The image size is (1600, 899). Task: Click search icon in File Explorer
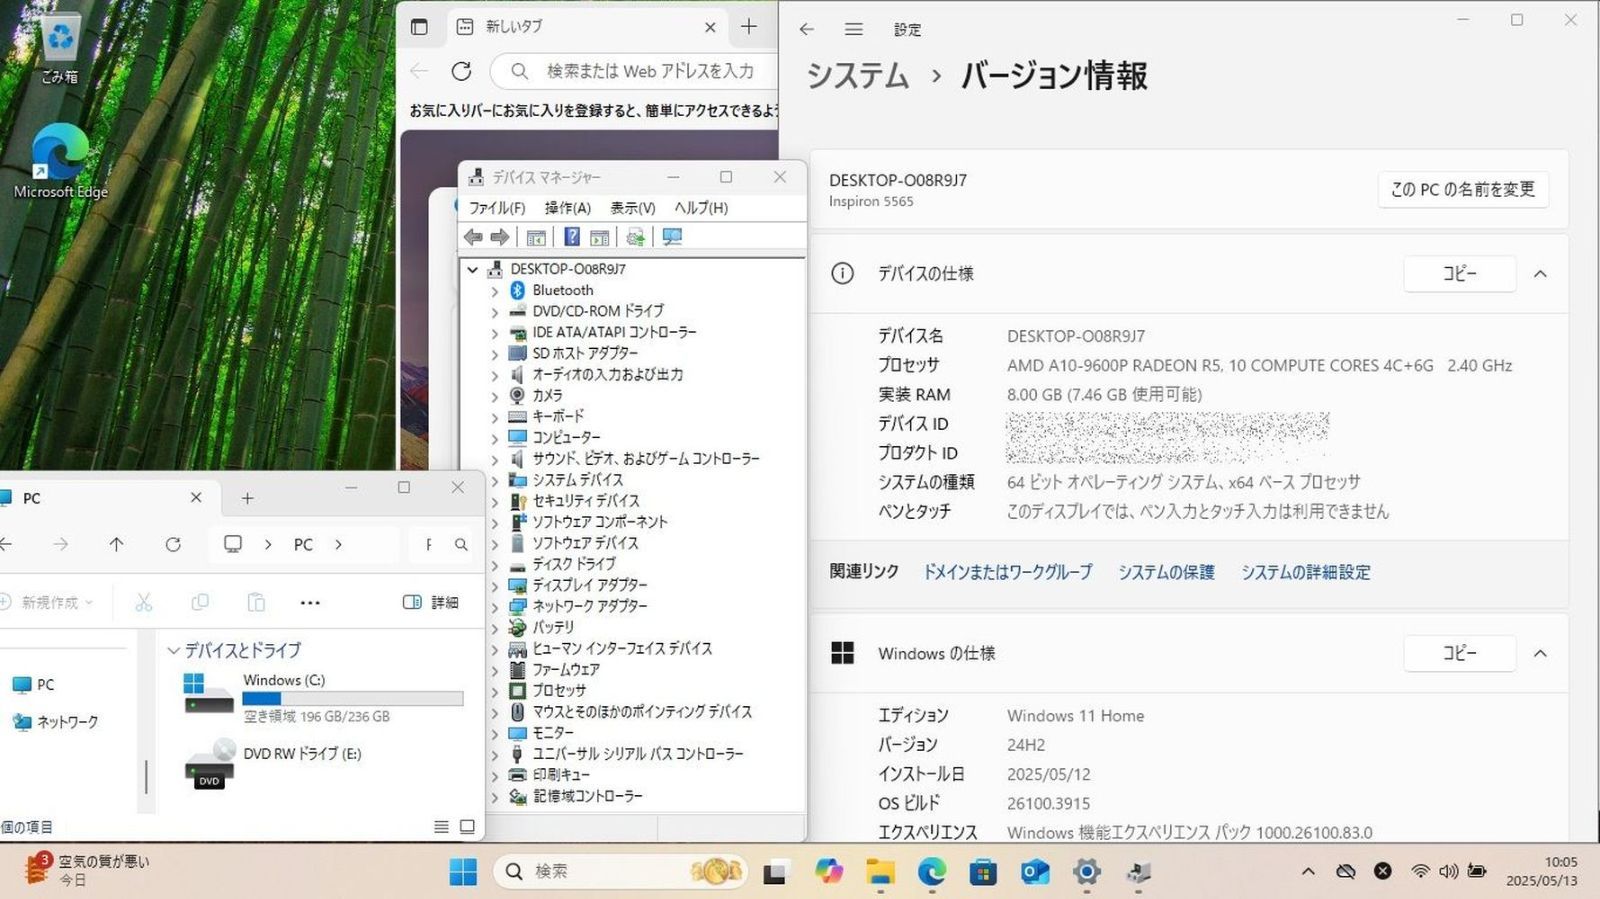click(x=461, y=544)
